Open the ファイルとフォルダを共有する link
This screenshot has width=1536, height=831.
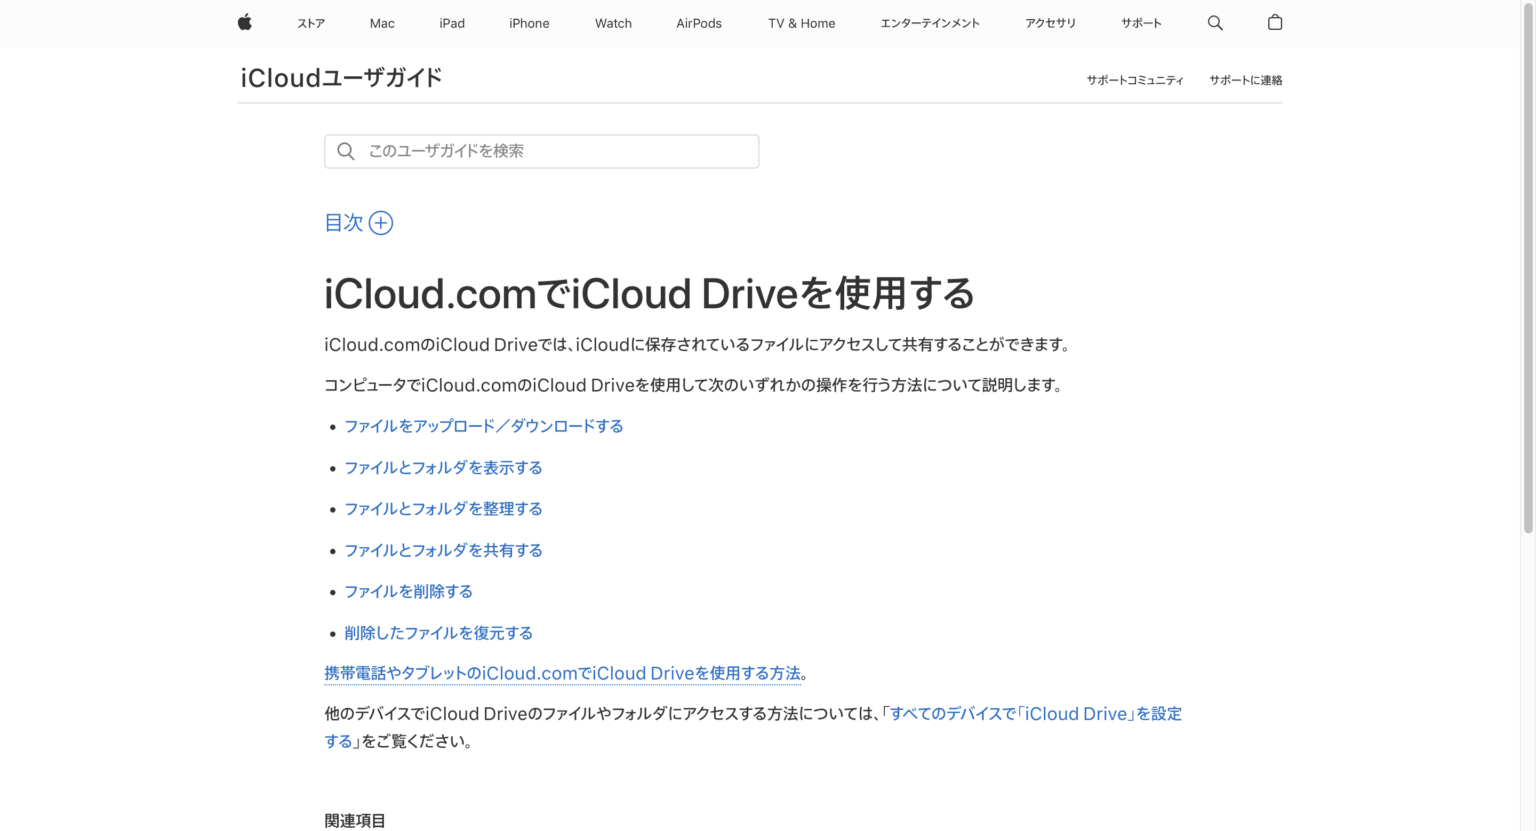[x=443, y=550]
